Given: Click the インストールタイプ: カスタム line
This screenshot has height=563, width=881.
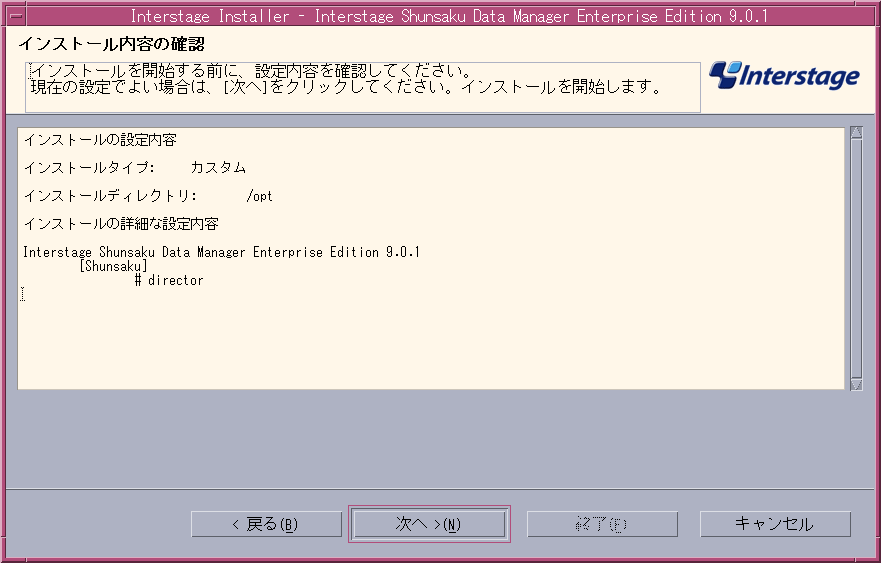Looking at the screenshot, I should (135, 167).
